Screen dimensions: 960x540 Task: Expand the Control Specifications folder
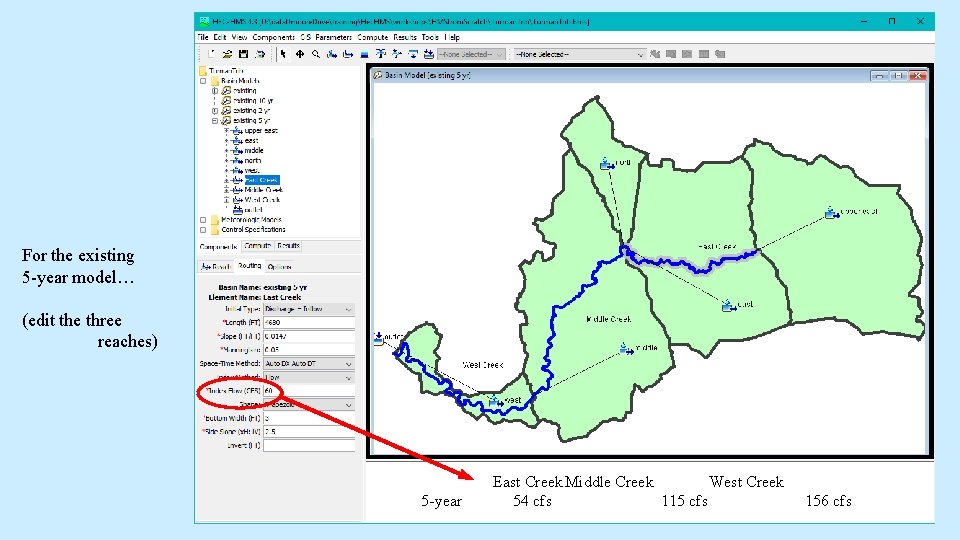coord(203,230)
